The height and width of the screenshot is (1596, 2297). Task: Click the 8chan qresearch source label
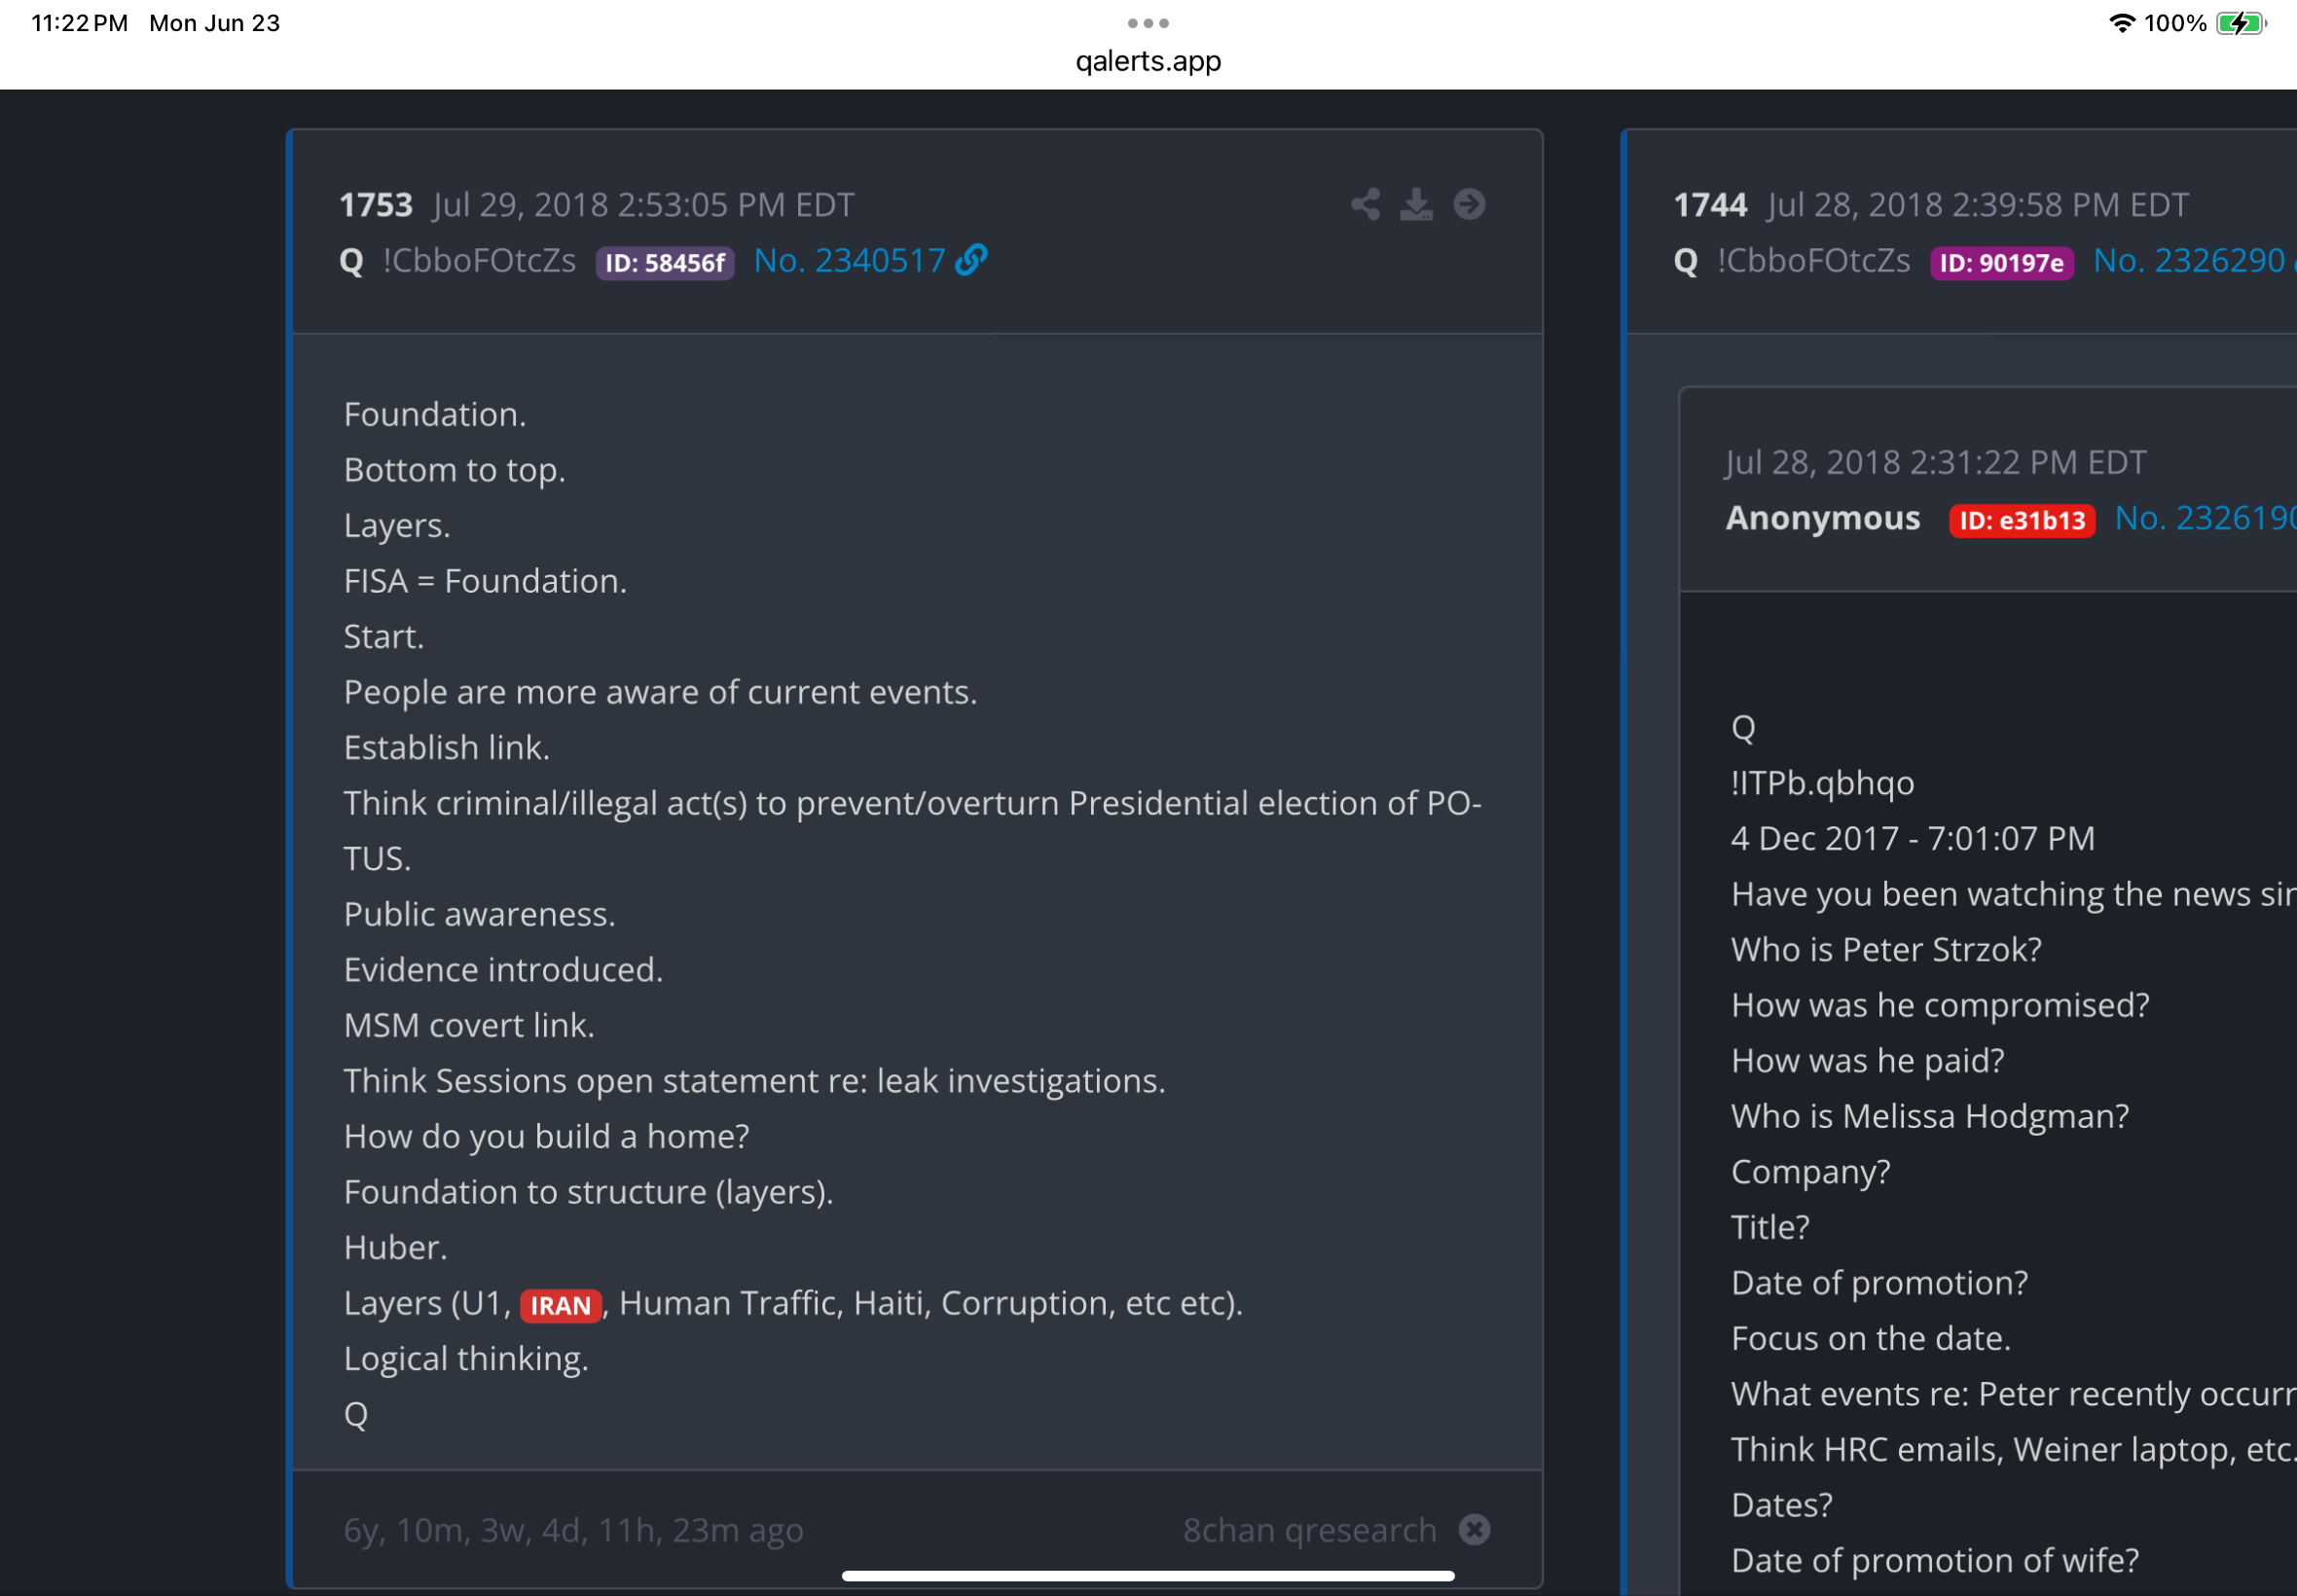(x=1309, y=1530)
